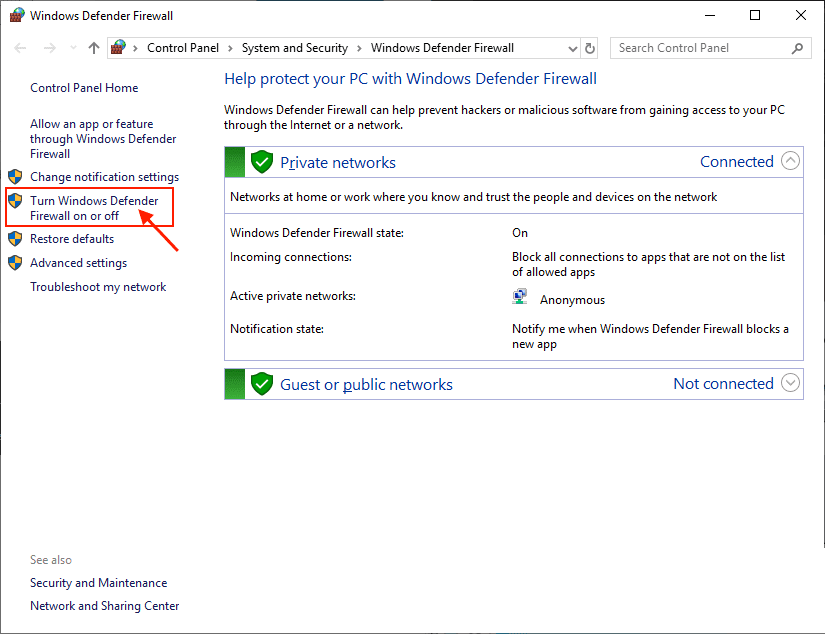Image resolution: width=825 pixels, height=634 pixels.
Task: Open Control Panel breadcrumb
Action: pos(183,48)
